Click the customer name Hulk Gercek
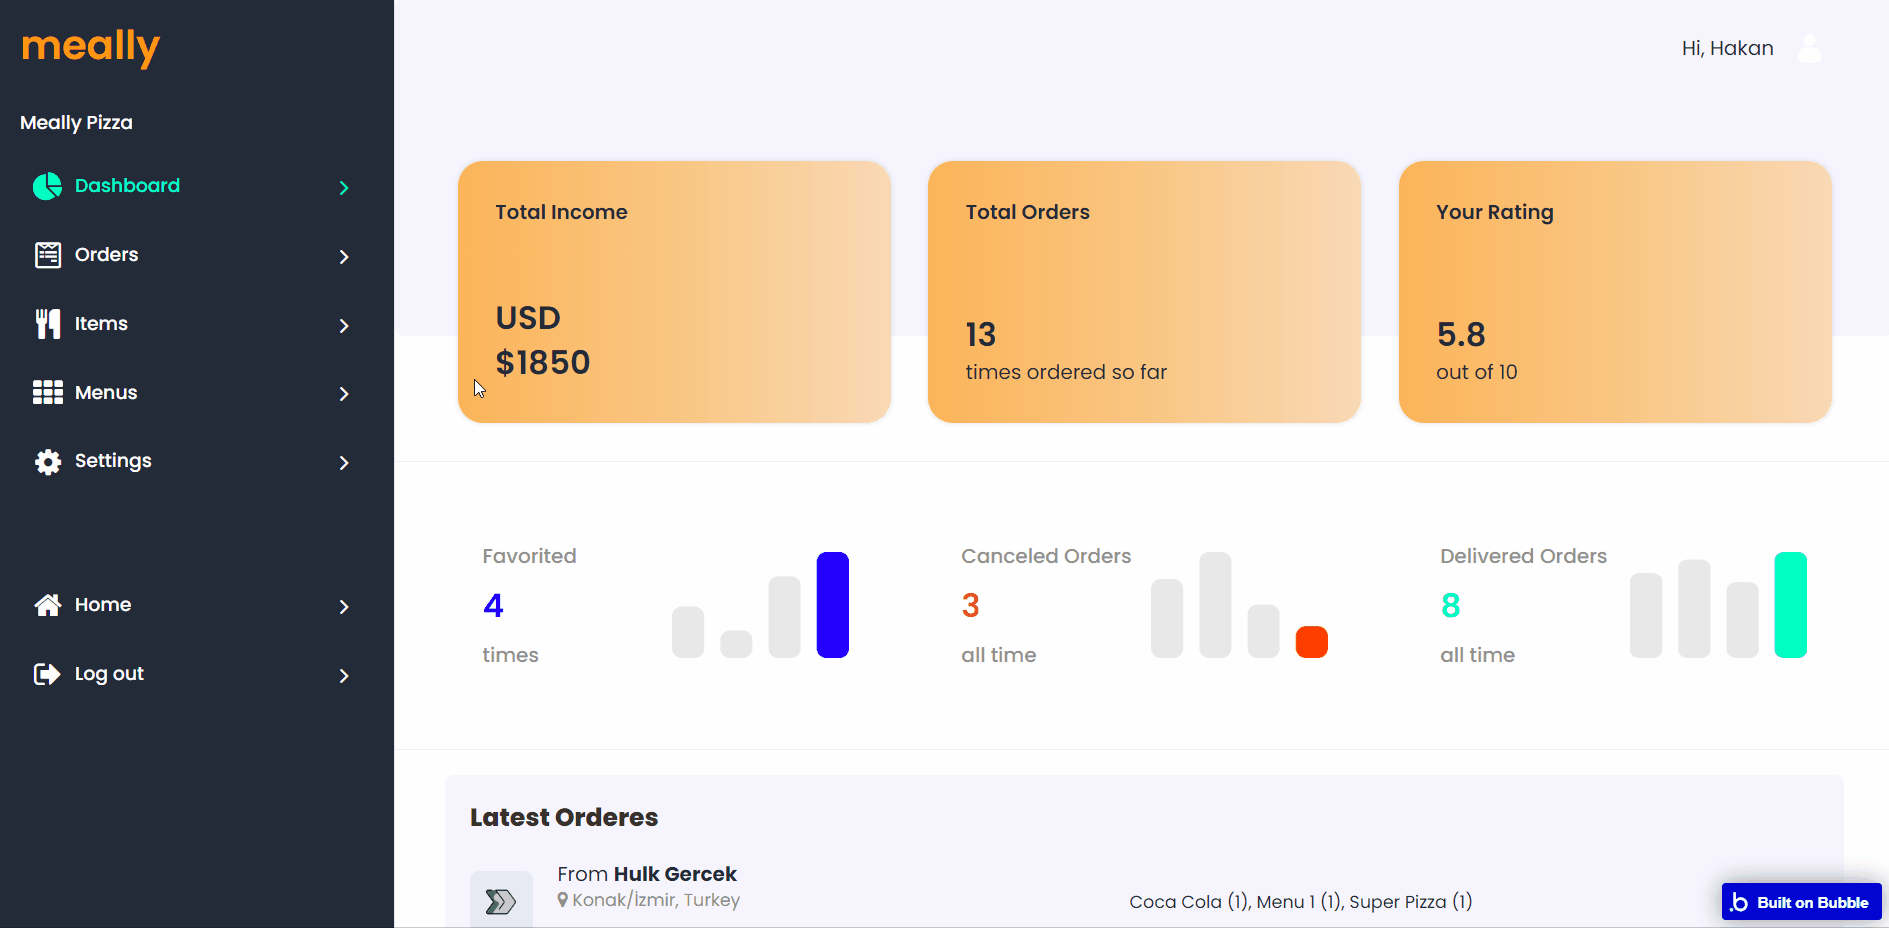 [675, 874]
